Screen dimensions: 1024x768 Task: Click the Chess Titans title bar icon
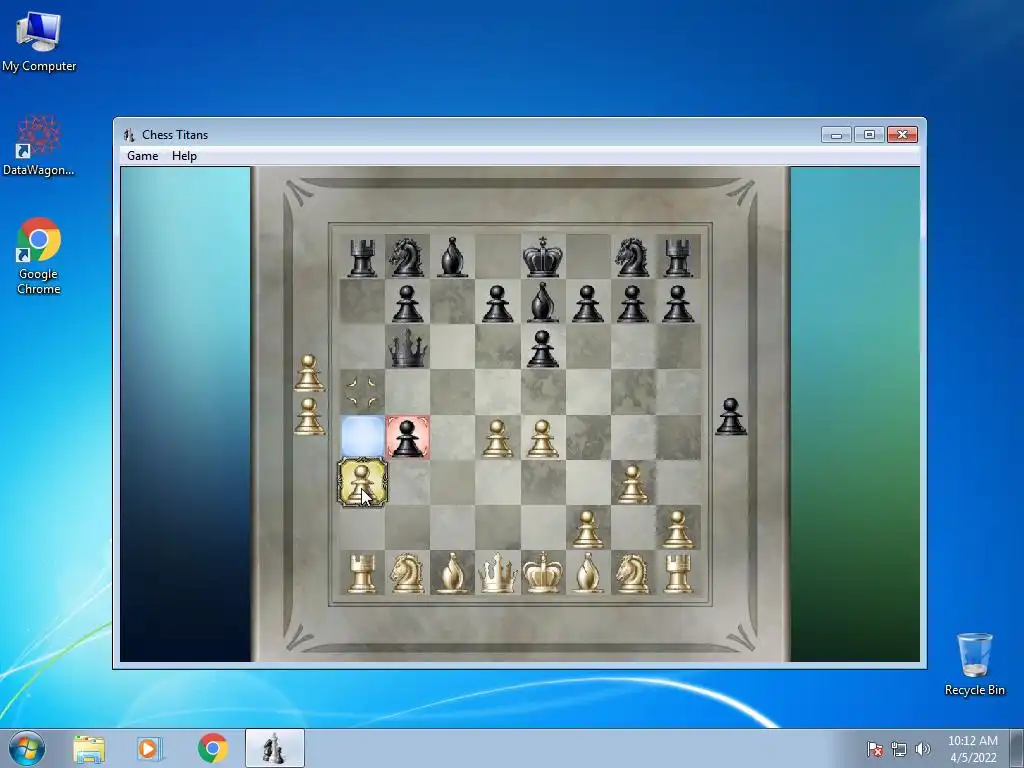click(129, 135)
